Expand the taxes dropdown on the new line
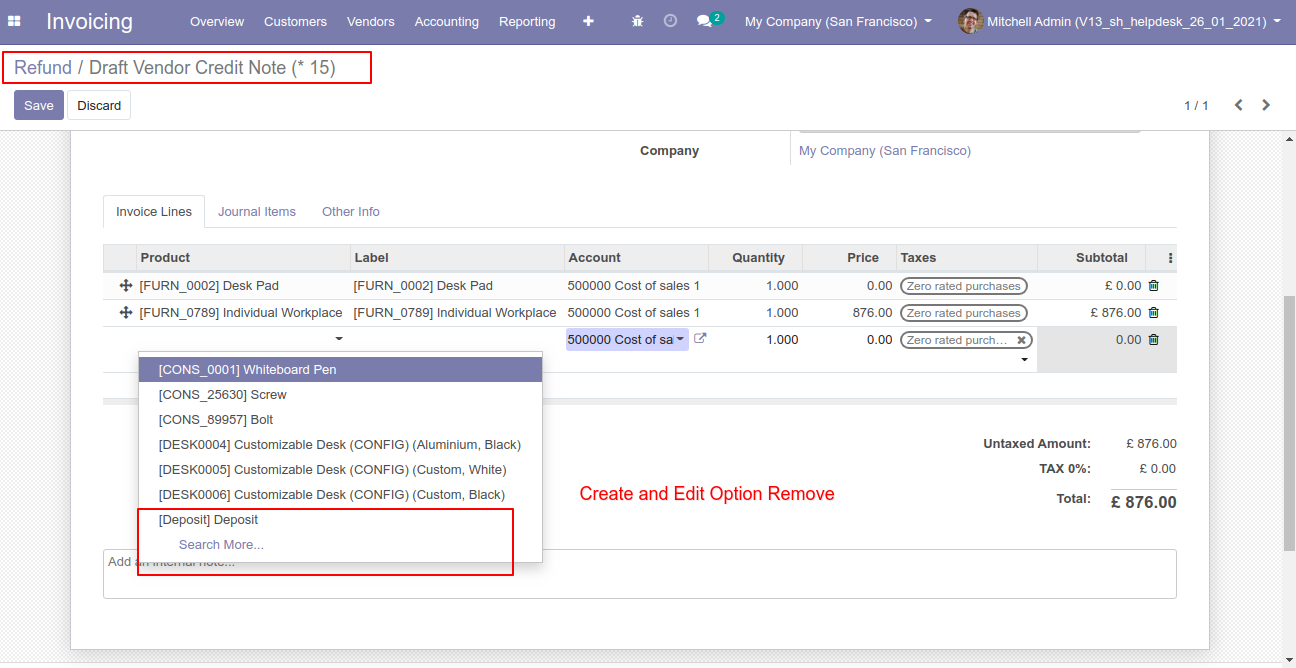The height and width of the screenshot is (668, 1296). 1024,360
